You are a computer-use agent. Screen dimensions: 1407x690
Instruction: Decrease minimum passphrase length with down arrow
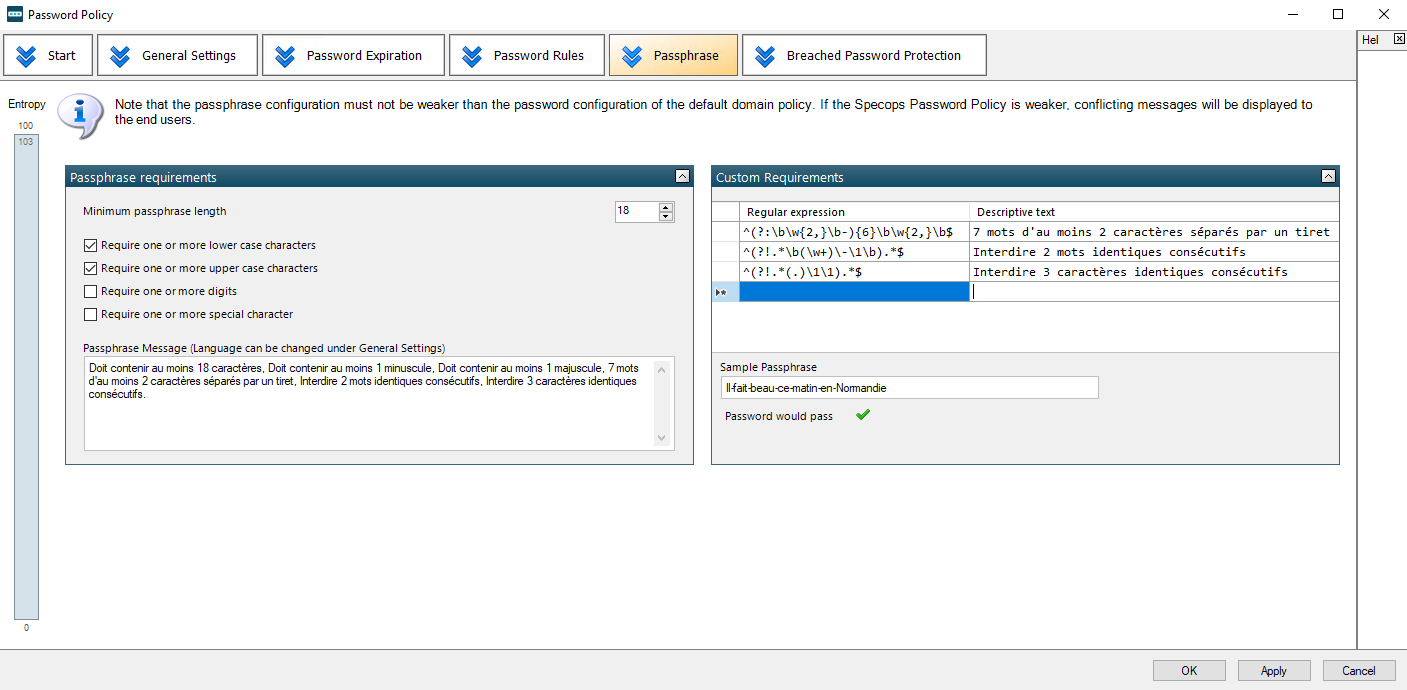point(666,216)
